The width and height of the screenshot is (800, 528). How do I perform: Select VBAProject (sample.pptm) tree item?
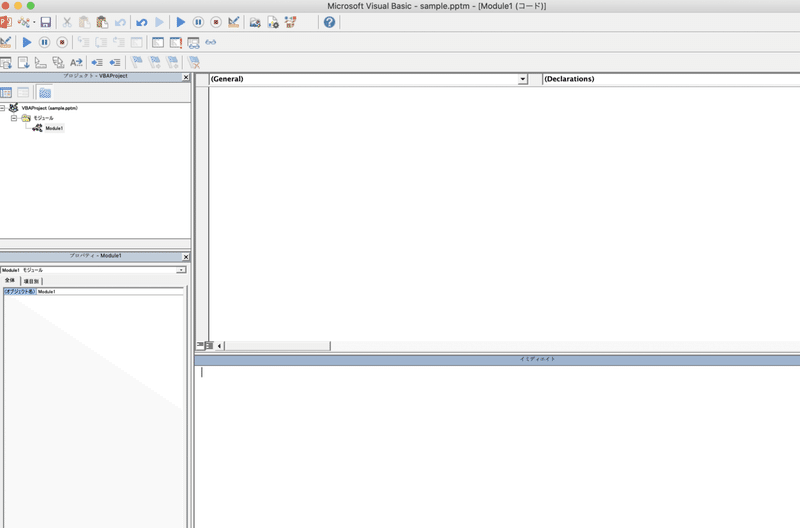point(49,108)
